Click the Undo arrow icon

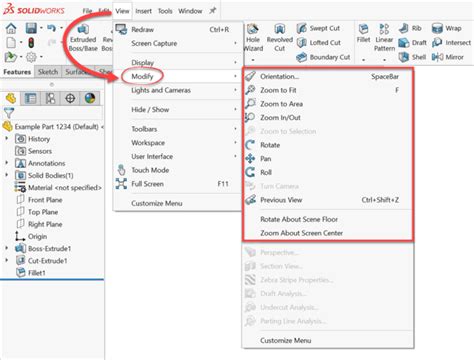[51, 28]
